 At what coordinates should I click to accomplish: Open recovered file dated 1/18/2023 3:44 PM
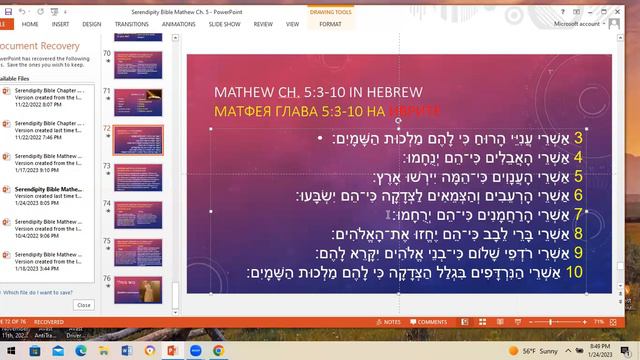click(x=47, y=262)
